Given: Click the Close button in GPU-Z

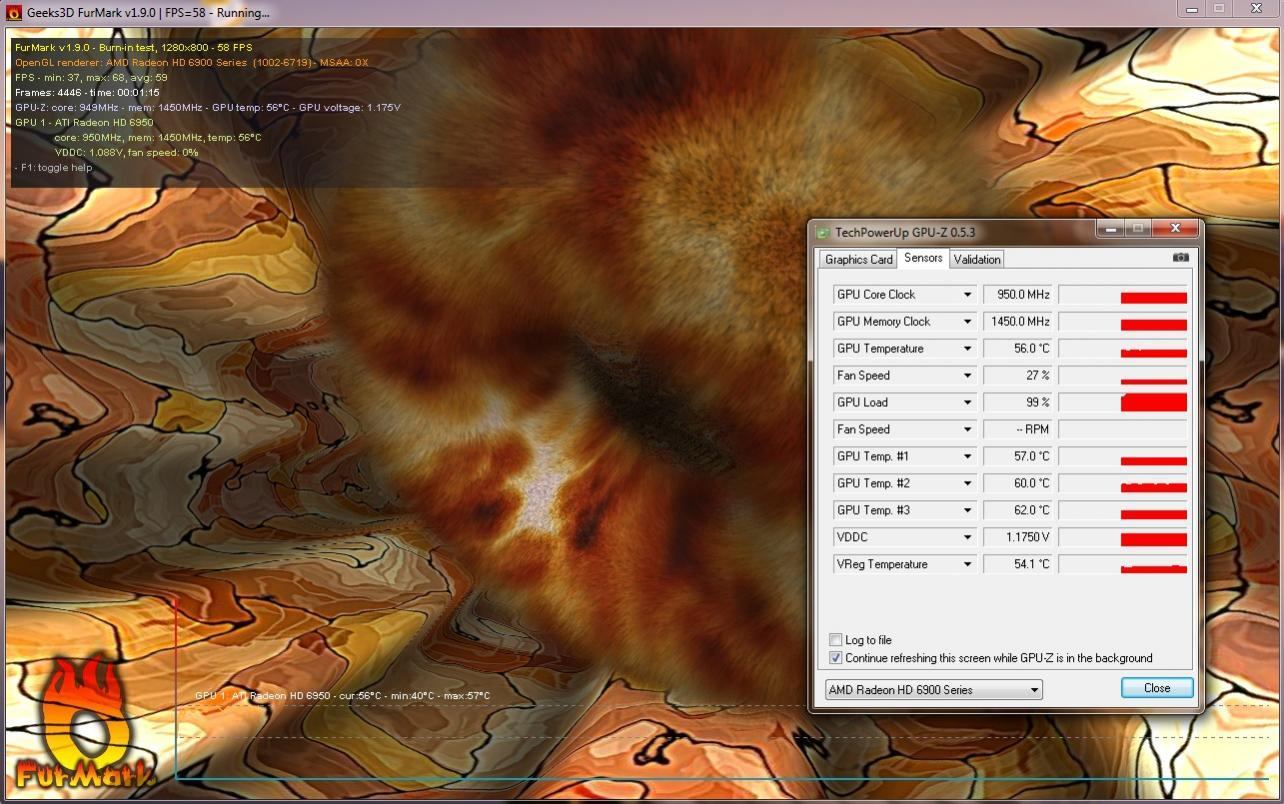Looking at the screenshot, I should [1157, 688].
